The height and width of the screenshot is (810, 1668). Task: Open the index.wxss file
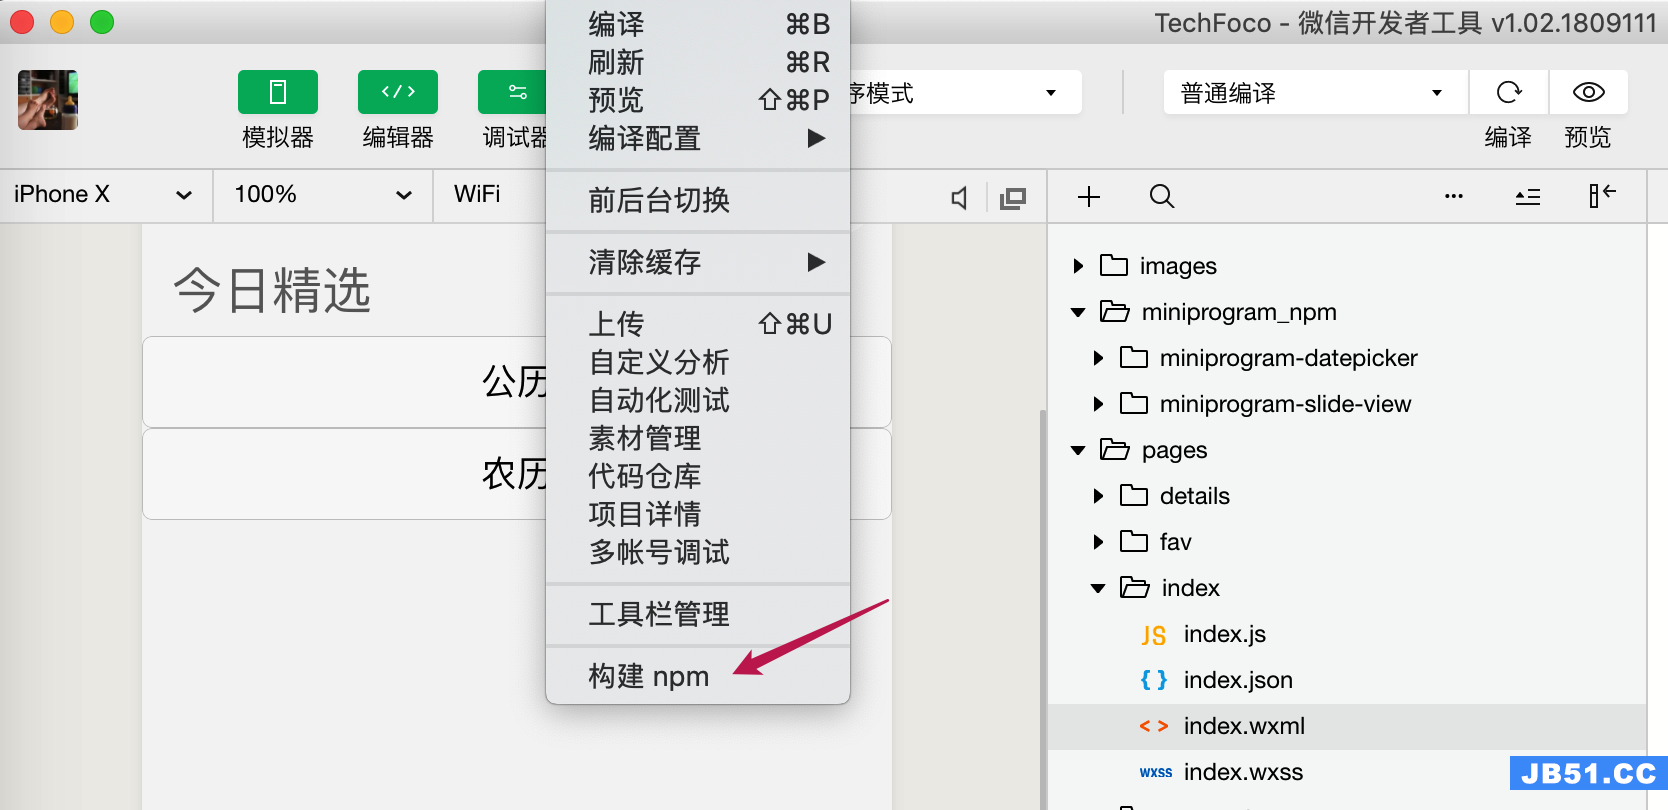(x=1347, y=772)
